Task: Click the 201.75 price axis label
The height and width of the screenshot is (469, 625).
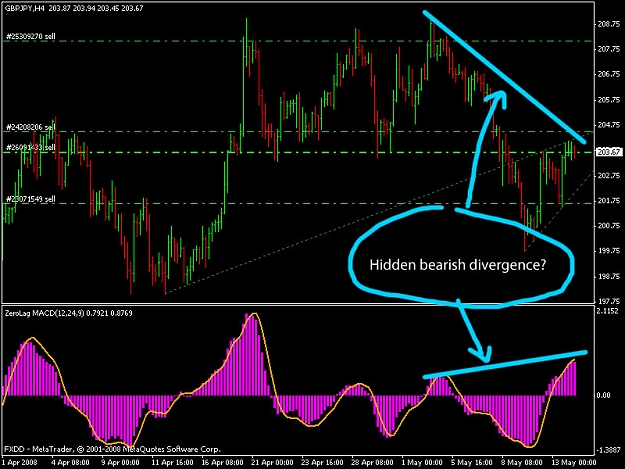Action: click(x=609, y=200)
